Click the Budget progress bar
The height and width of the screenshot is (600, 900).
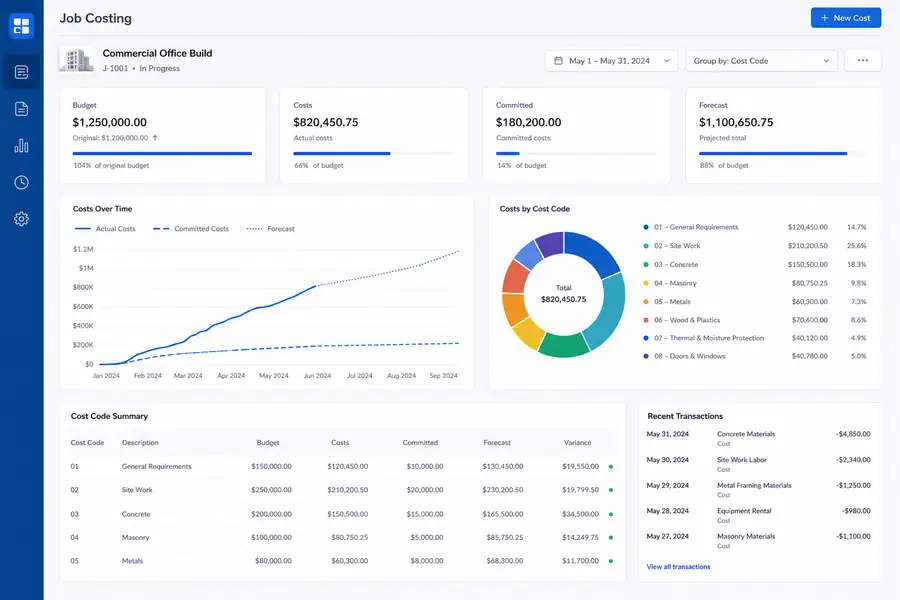click(x=162, y=153)
